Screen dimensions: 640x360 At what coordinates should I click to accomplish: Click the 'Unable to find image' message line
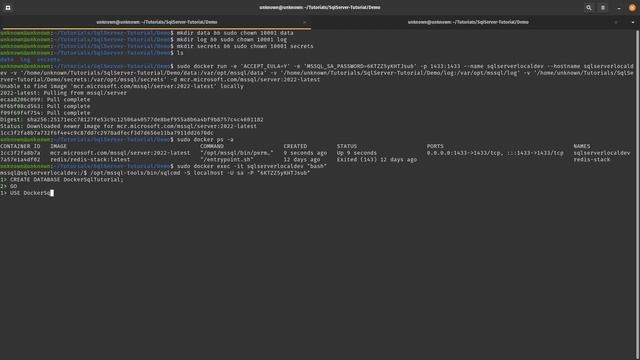tap(122, 86)
